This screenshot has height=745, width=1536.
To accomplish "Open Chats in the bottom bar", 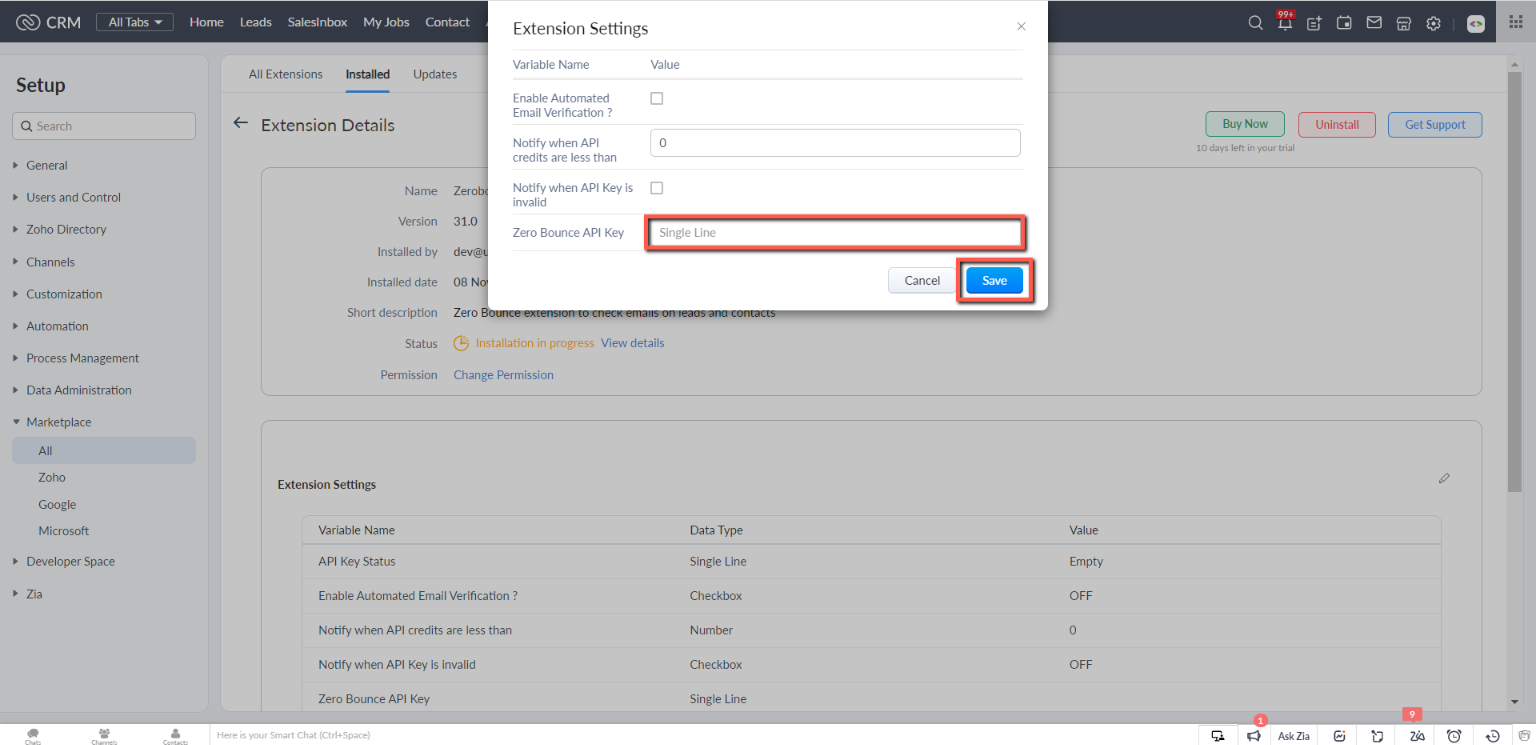I will pos(33,736).
